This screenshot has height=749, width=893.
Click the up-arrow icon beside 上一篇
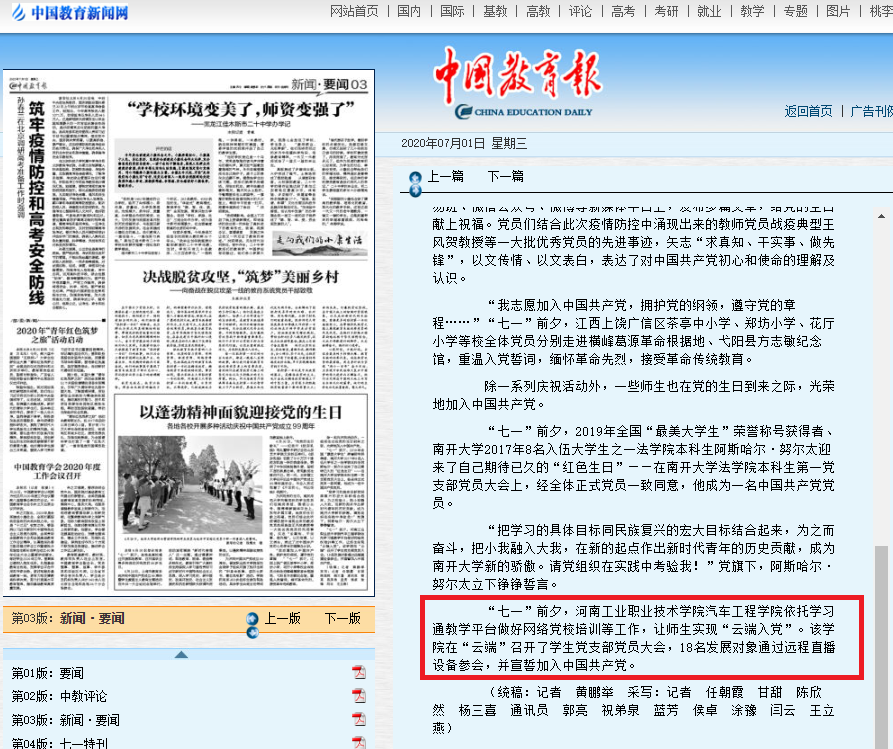pyautogui.click(x=415, y=177)
